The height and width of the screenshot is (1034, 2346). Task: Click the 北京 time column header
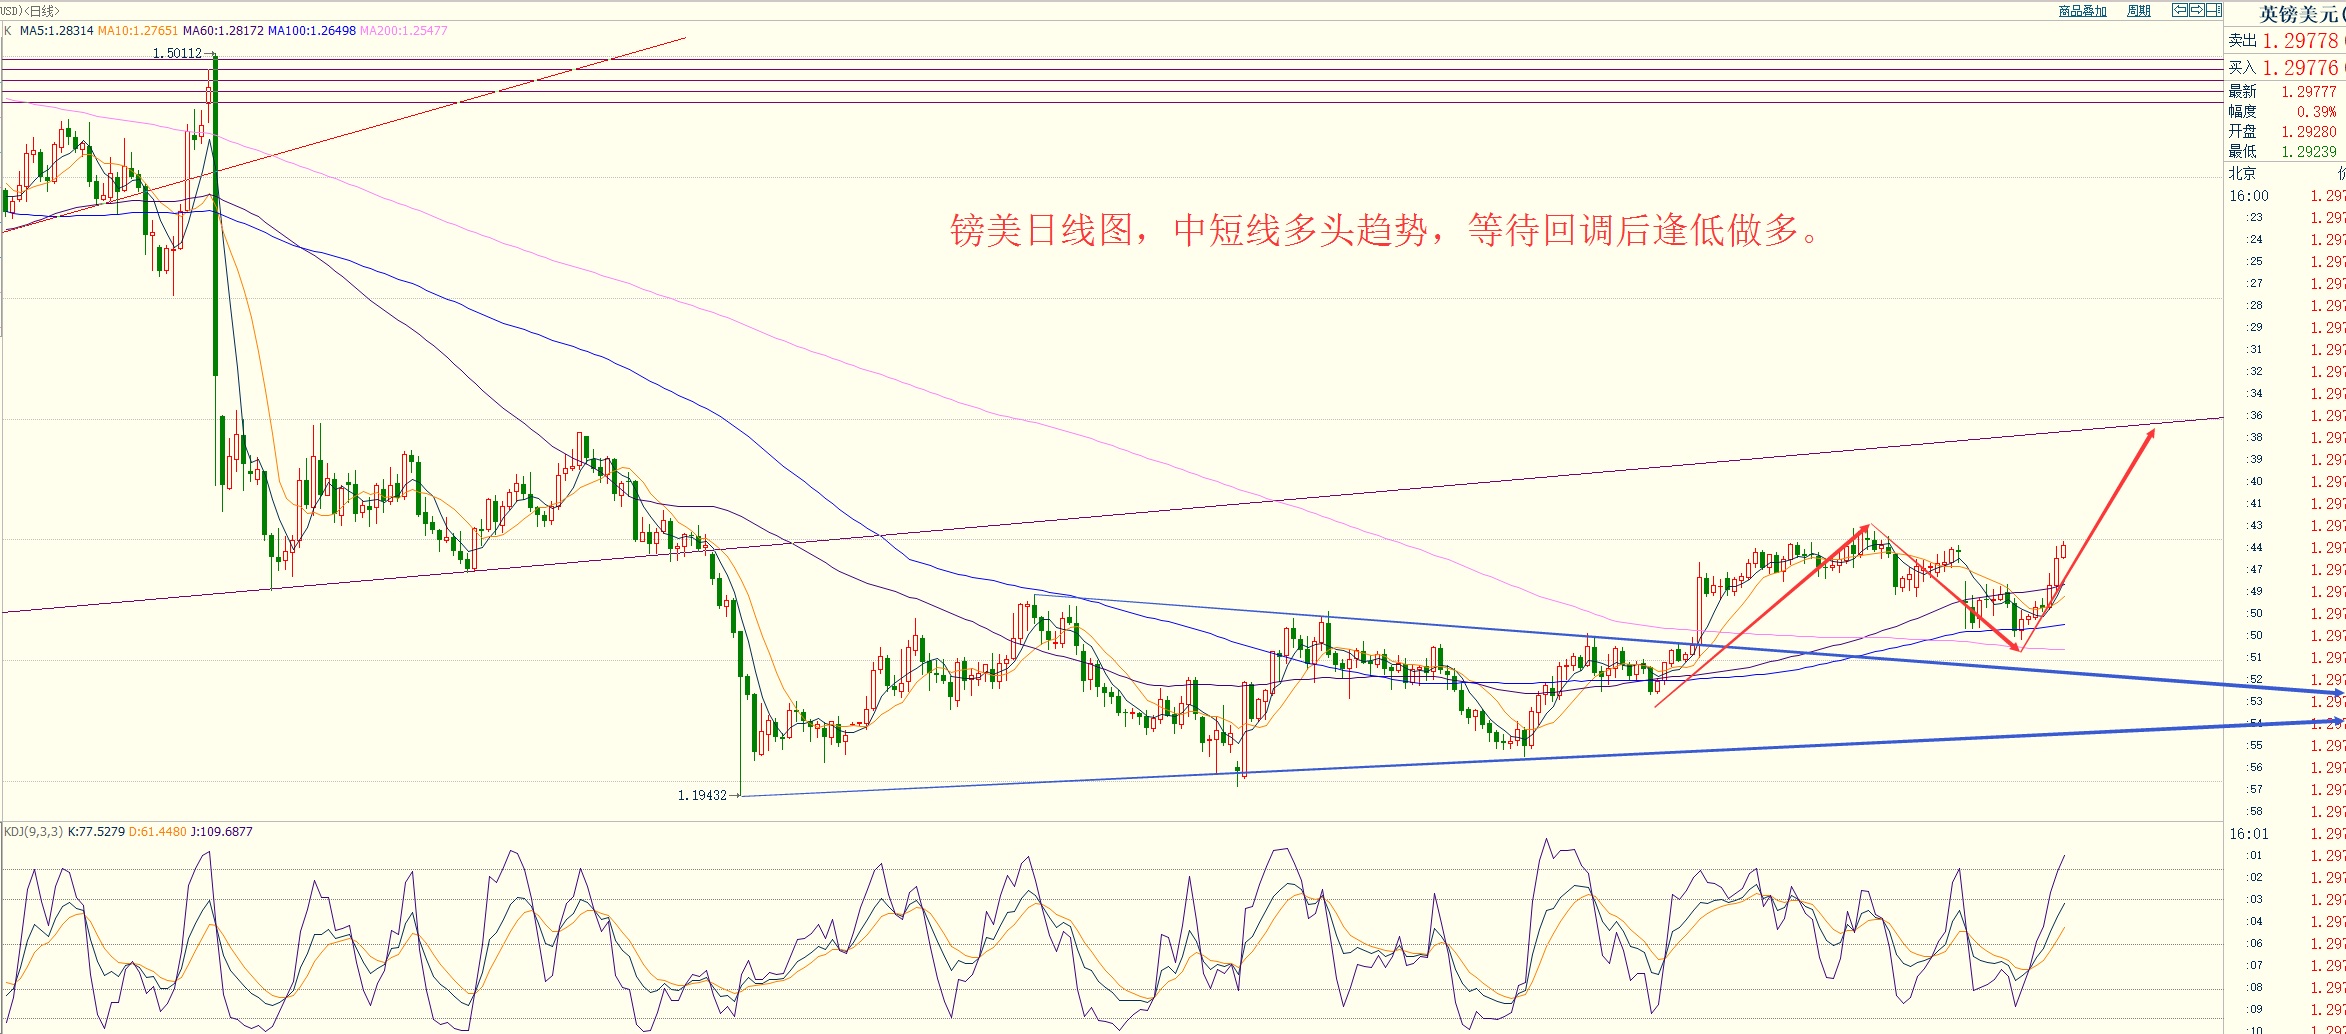(x=2241, y=173)
